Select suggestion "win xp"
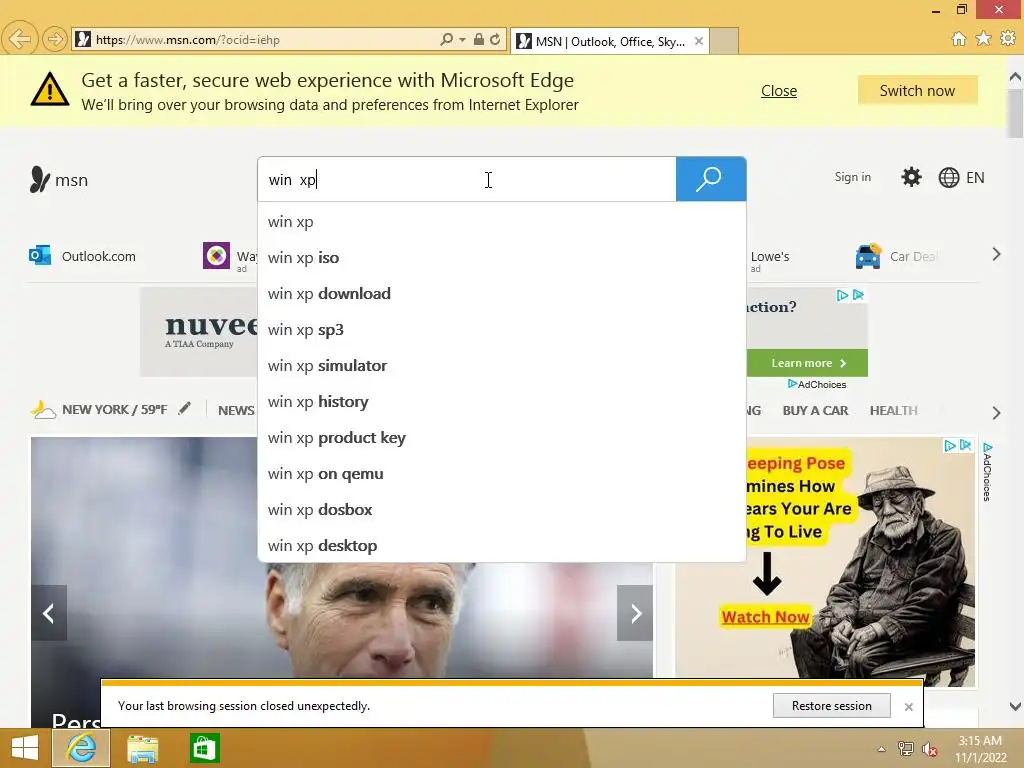 click(502, 222)
